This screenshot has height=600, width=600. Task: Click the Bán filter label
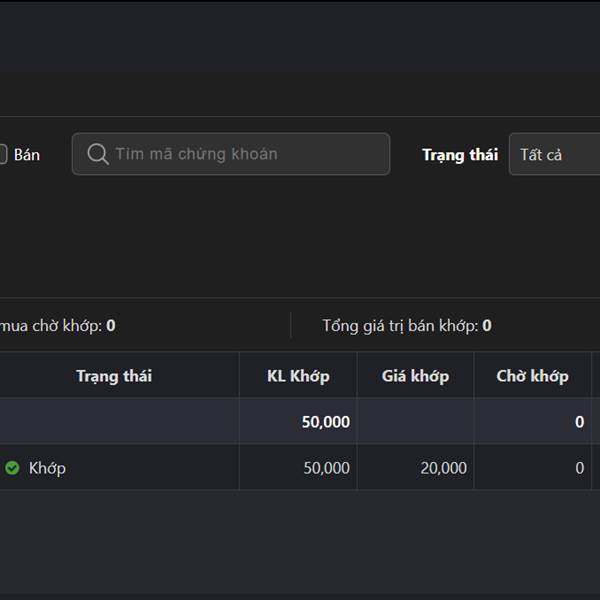27,155
